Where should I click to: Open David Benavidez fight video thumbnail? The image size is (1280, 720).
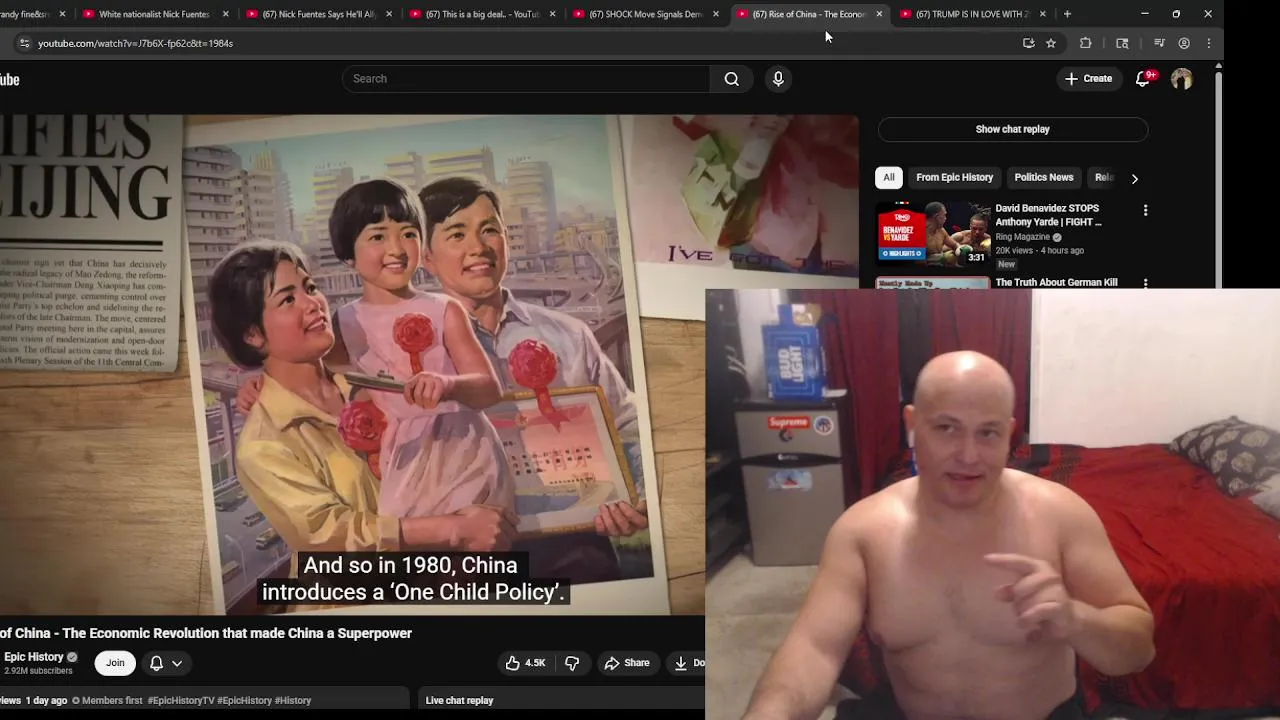tap(933, 234)
